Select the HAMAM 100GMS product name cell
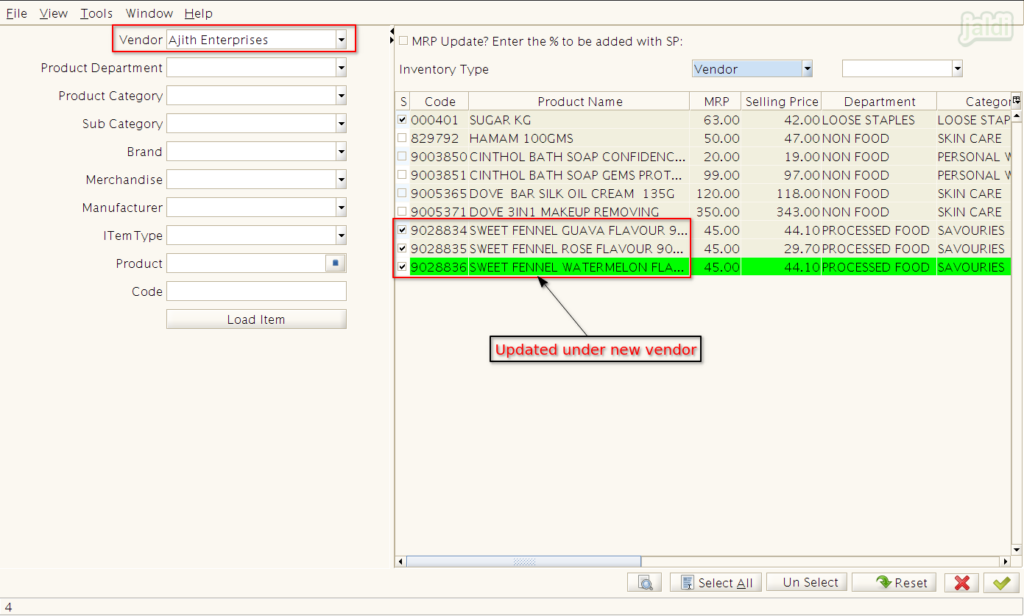This screenshot has height=616, width=1024. (579, 138)
